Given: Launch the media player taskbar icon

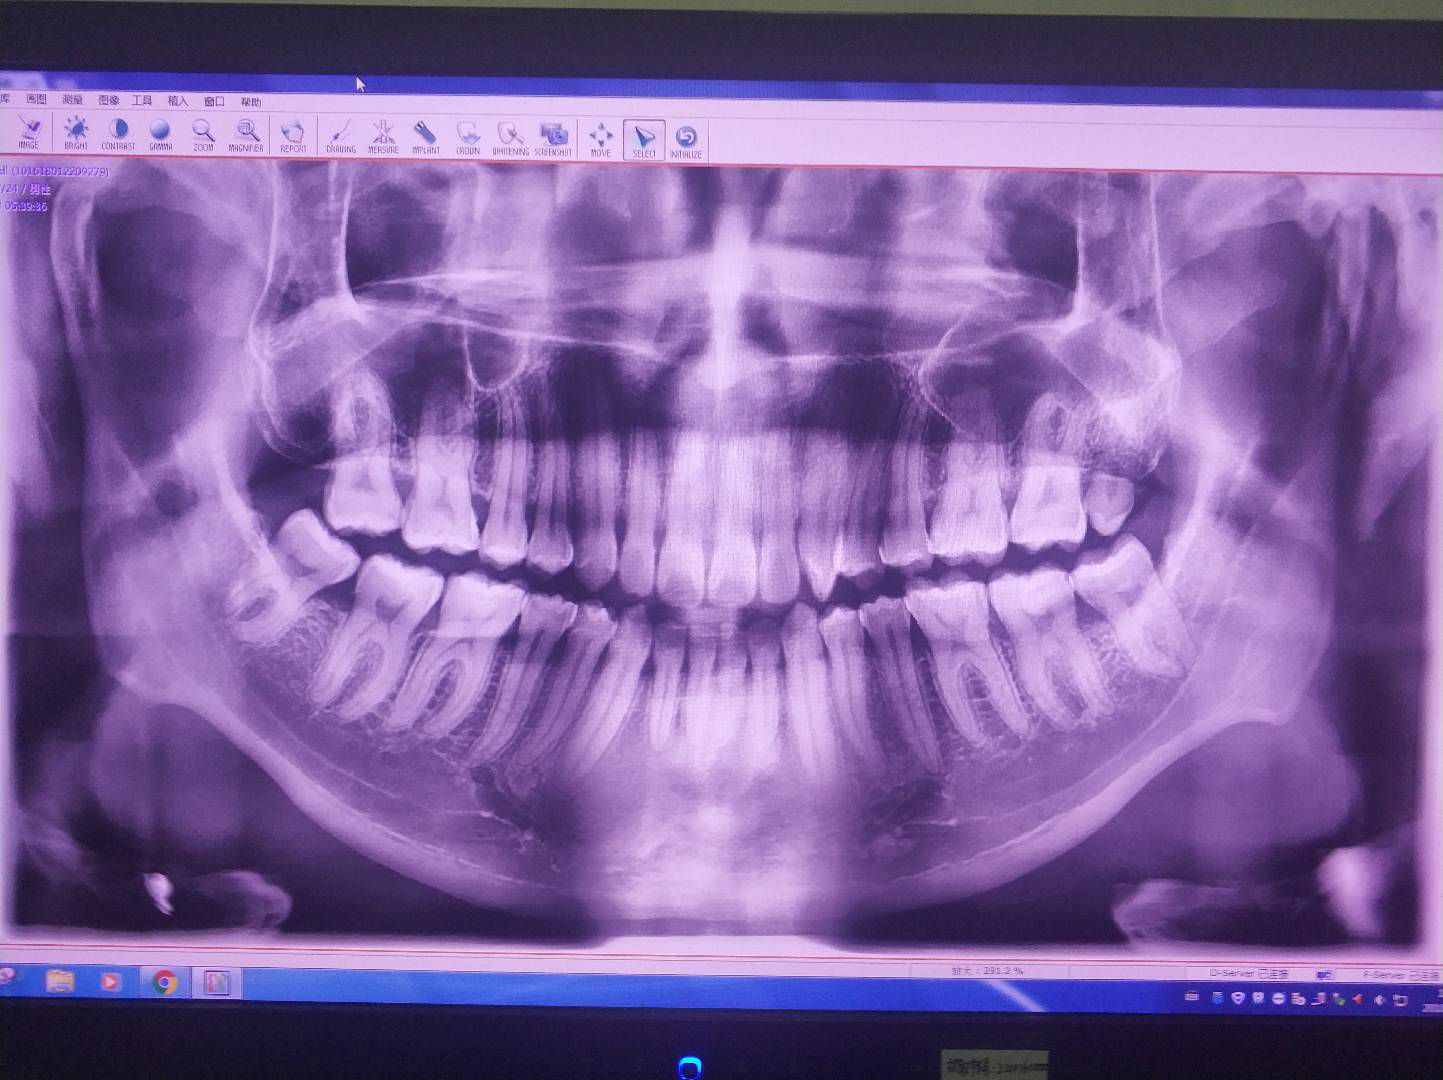Looking at the screenshot, I should pyautogui.click(x=110, y=982).
